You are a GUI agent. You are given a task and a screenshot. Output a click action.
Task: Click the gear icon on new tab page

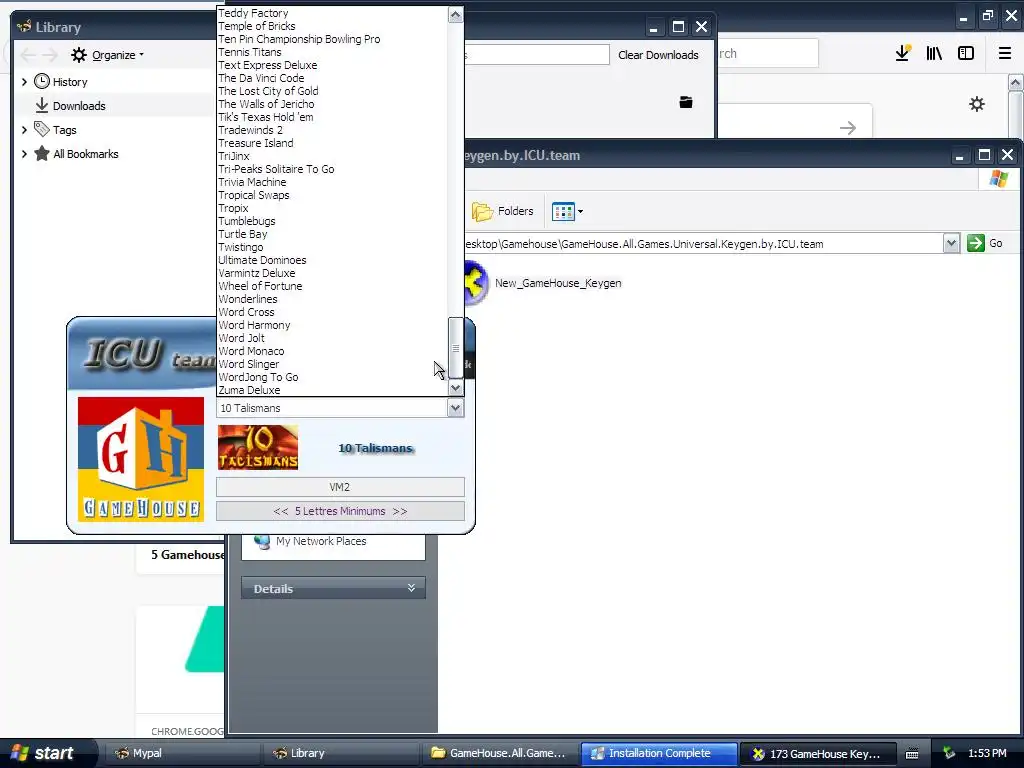pos(976,104)
